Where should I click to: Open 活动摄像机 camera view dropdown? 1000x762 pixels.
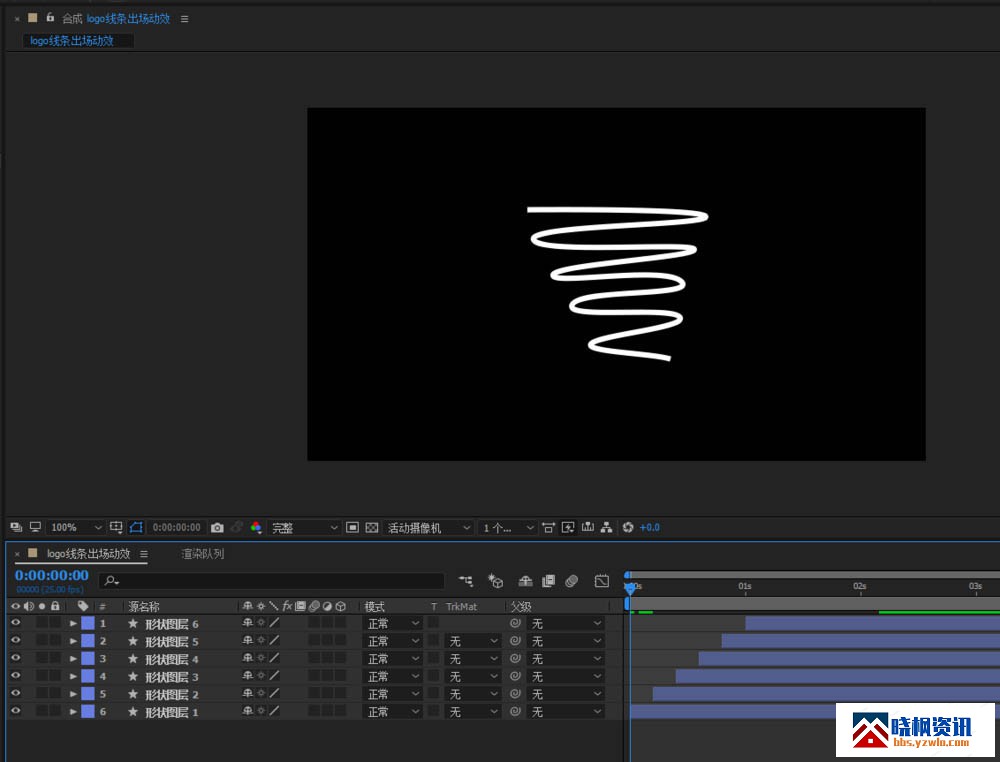pos(429,527)
